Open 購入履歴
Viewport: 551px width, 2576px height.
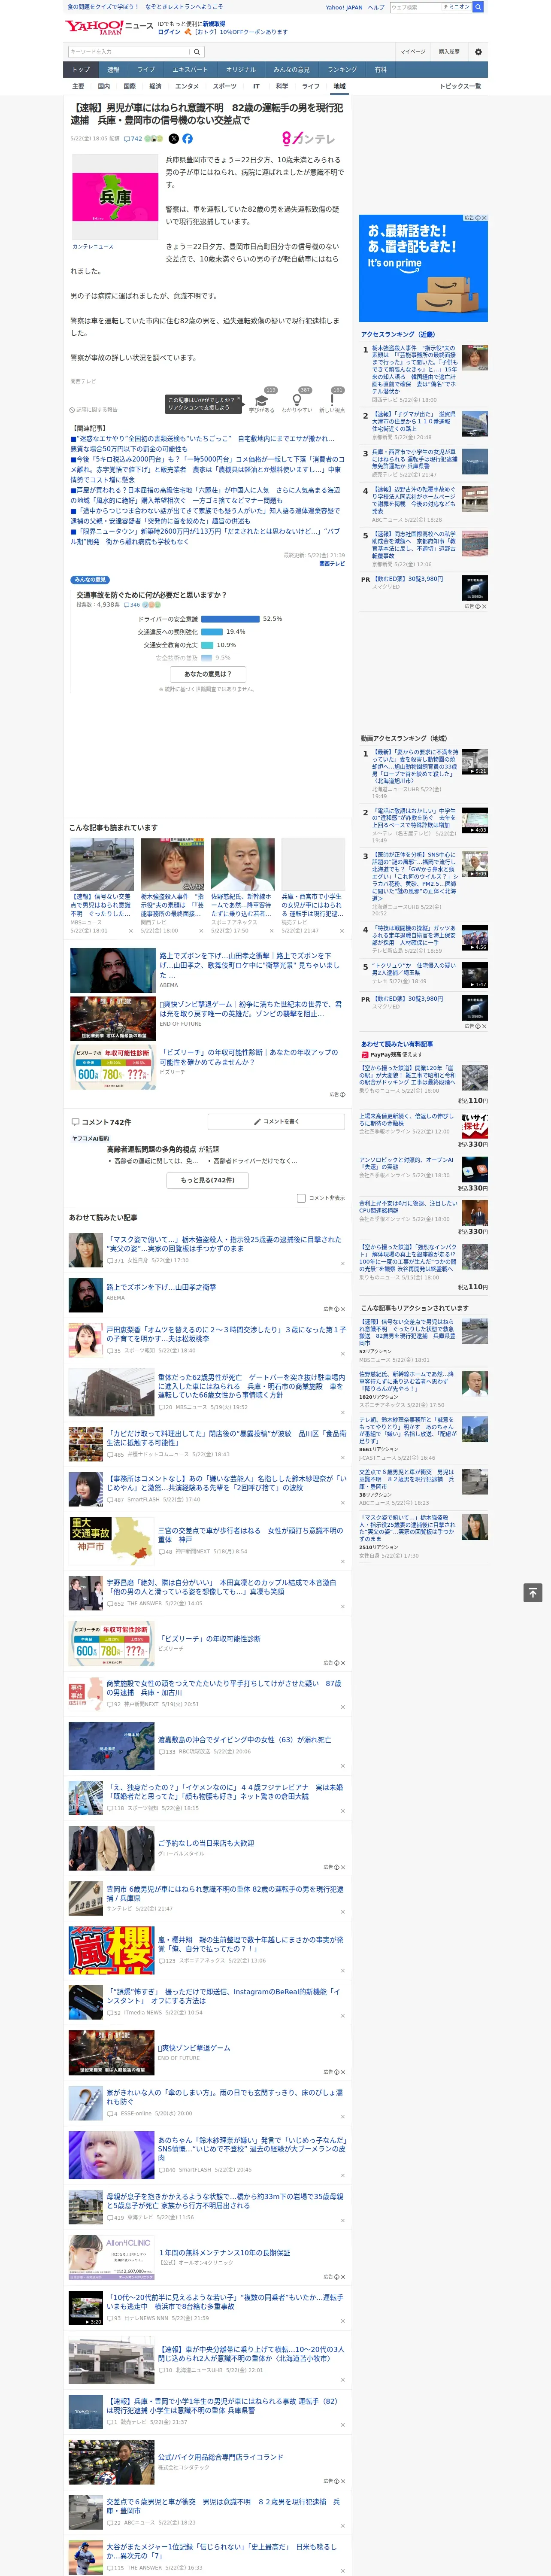449,52
